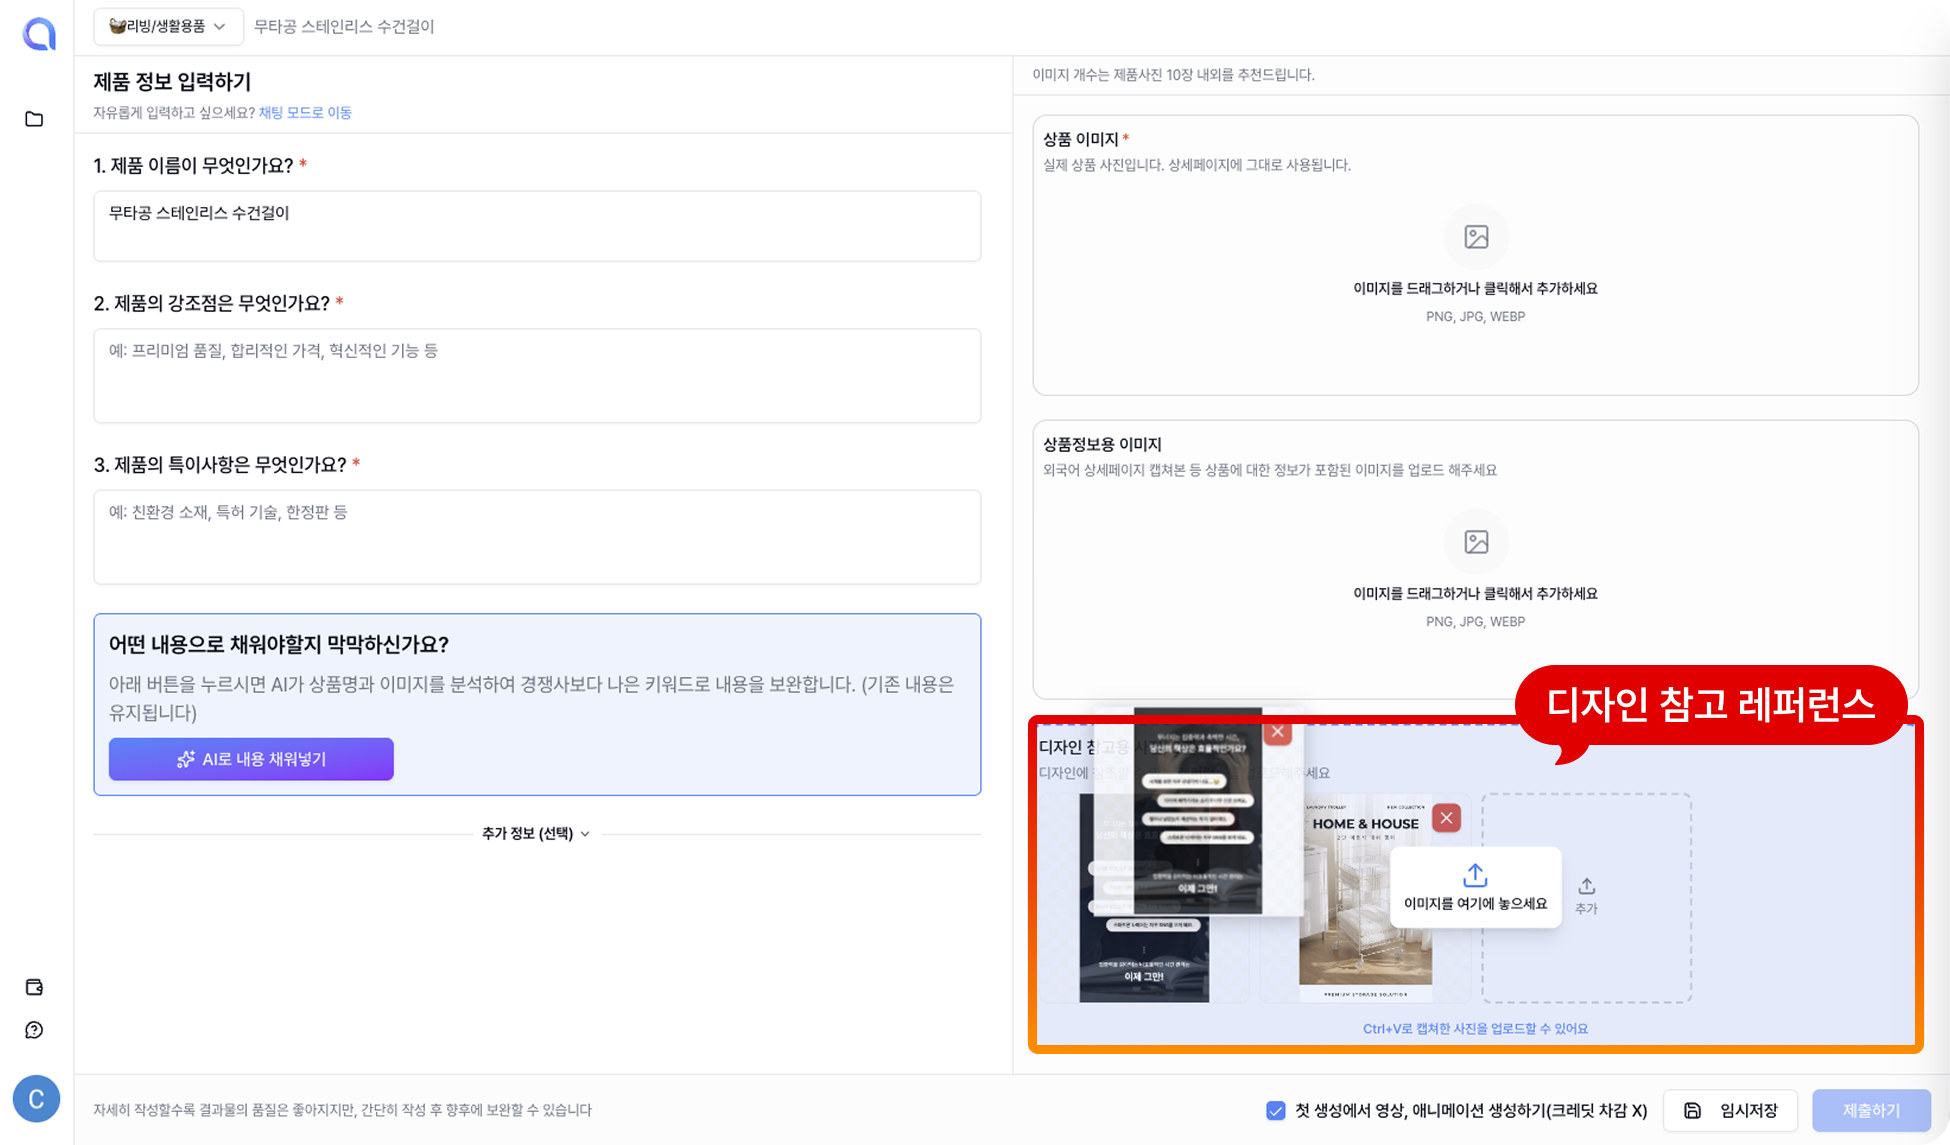
Task: Open the wallet icon in the sidebar
Action: [34, 987]
